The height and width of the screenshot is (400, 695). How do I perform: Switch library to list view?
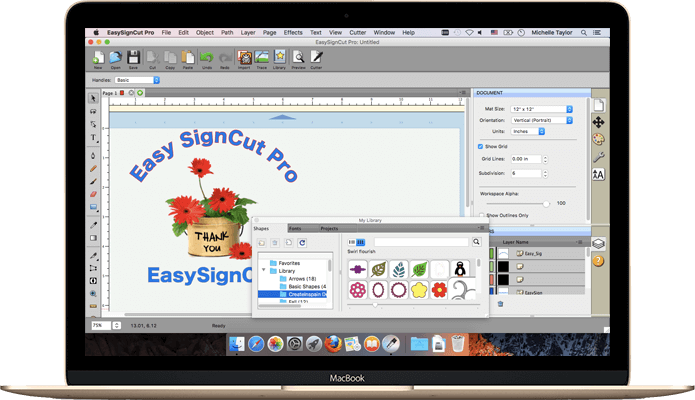point(352,242)
